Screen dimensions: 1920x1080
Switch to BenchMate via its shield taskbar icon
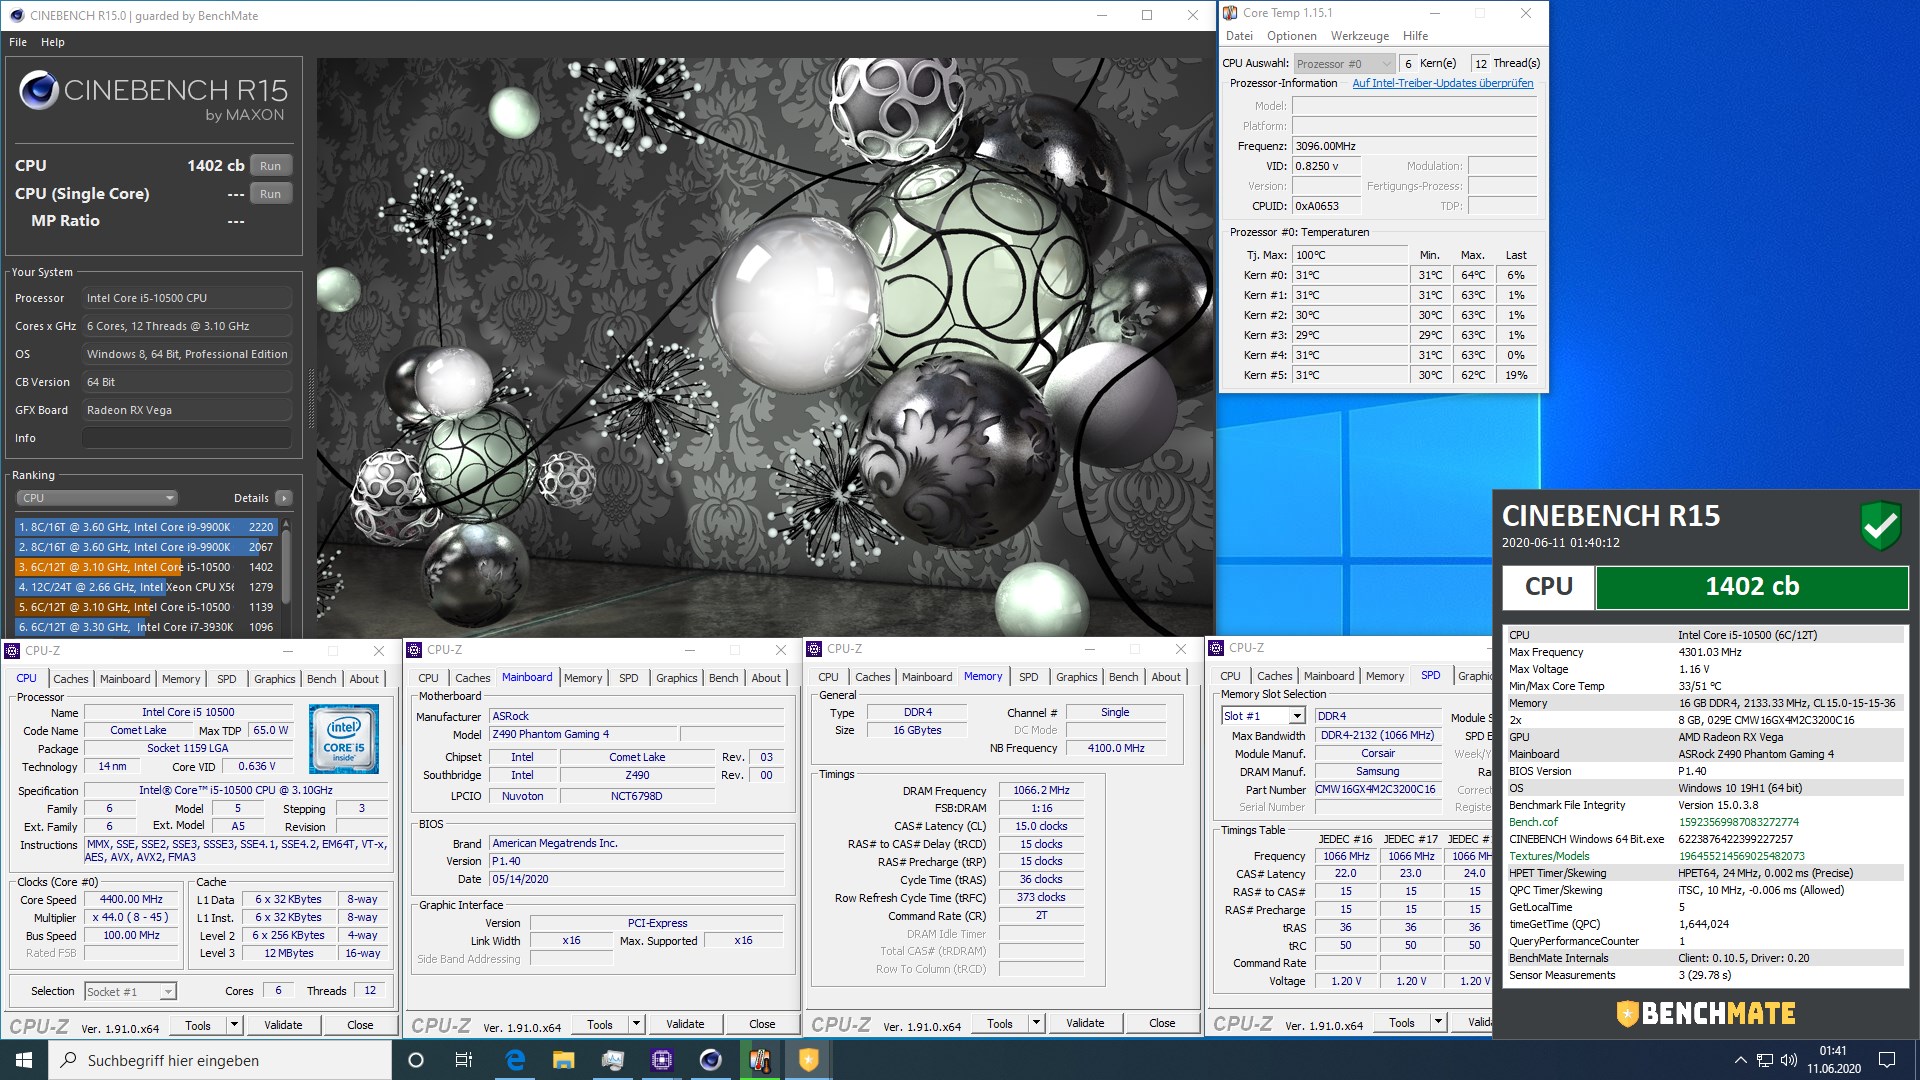[808, 1060]
